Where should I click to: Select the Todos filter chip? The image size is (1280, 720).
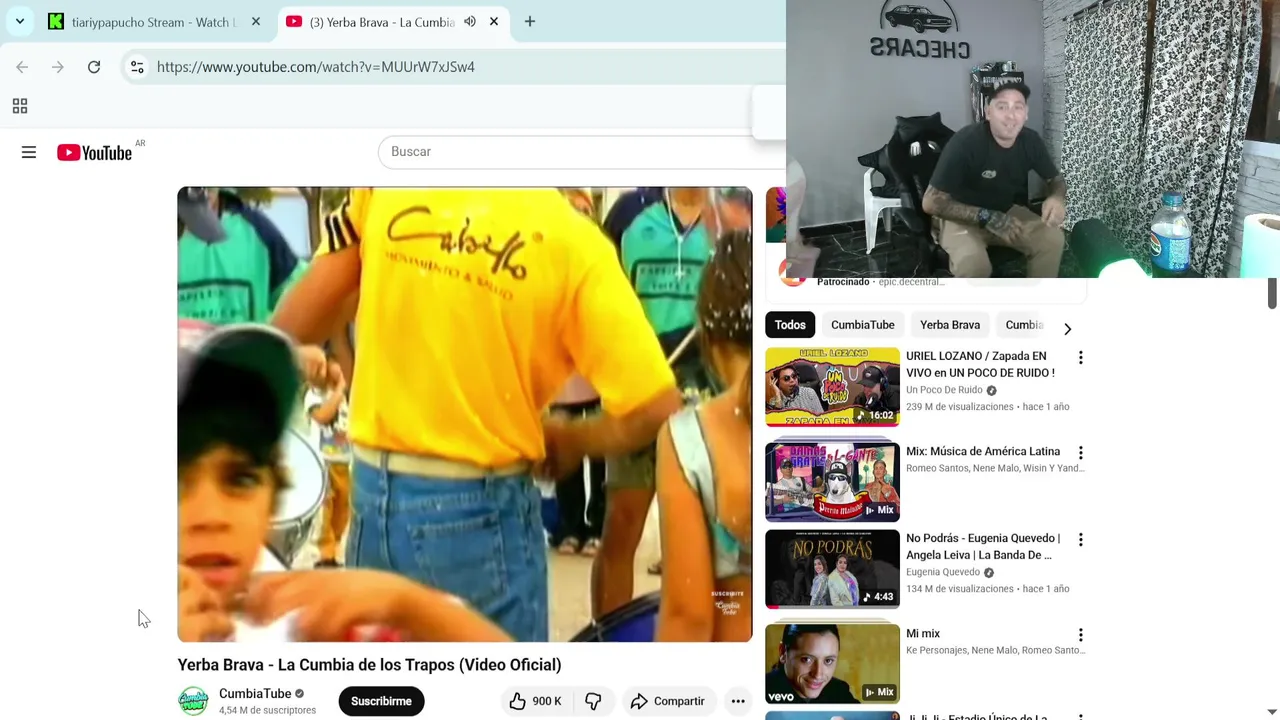790,325
